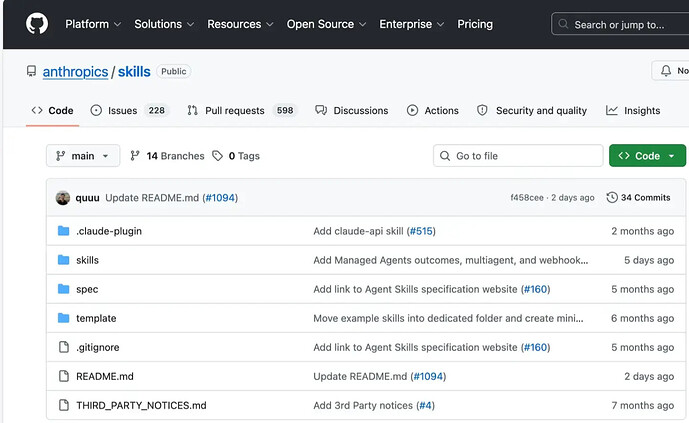Image resolution: width=689 pixels, height=423 pixels.
Task: Select the Code tab
Action: tap(52, 111)
